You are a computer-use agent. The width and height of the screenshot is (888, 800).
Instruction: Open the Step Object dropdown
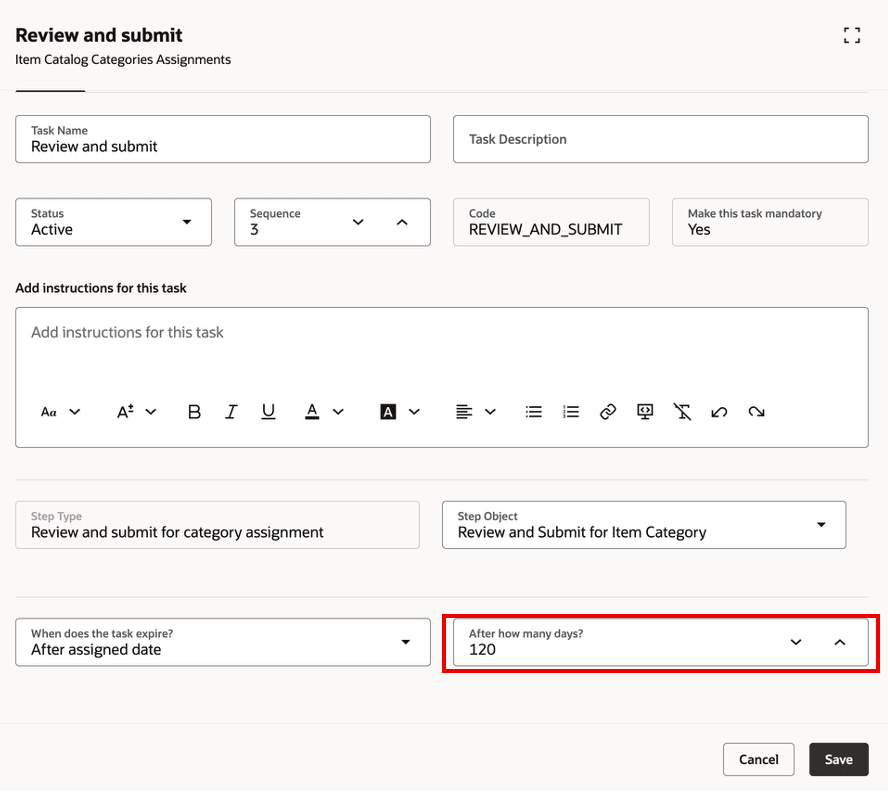821,525
